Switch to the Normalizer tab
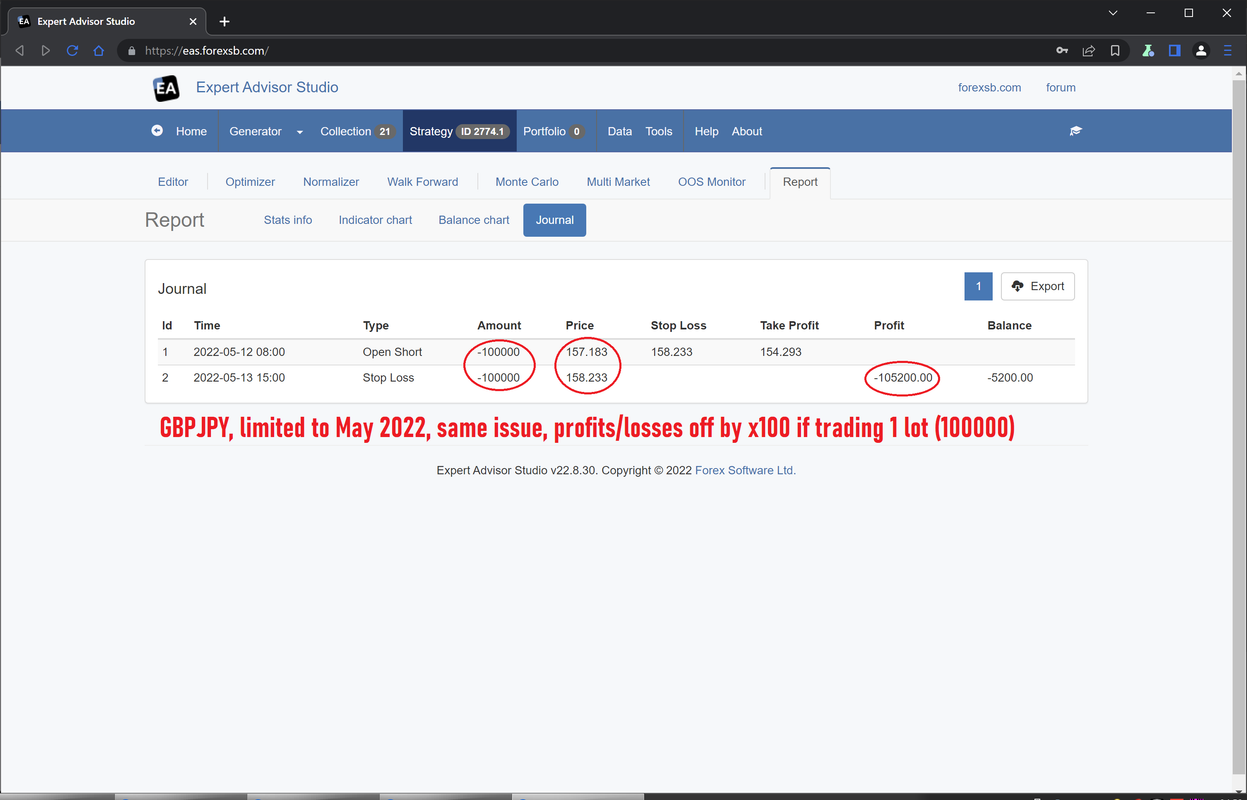 coord(331,182)
